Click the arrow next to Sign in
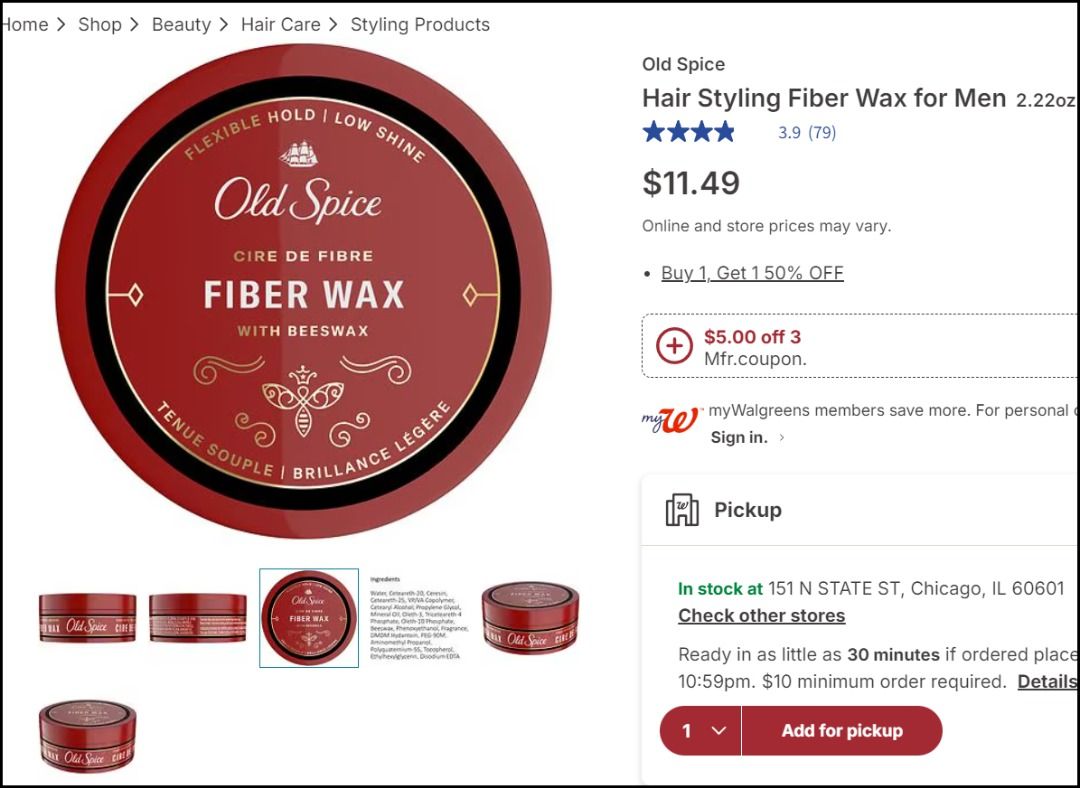 click(782, 437)
